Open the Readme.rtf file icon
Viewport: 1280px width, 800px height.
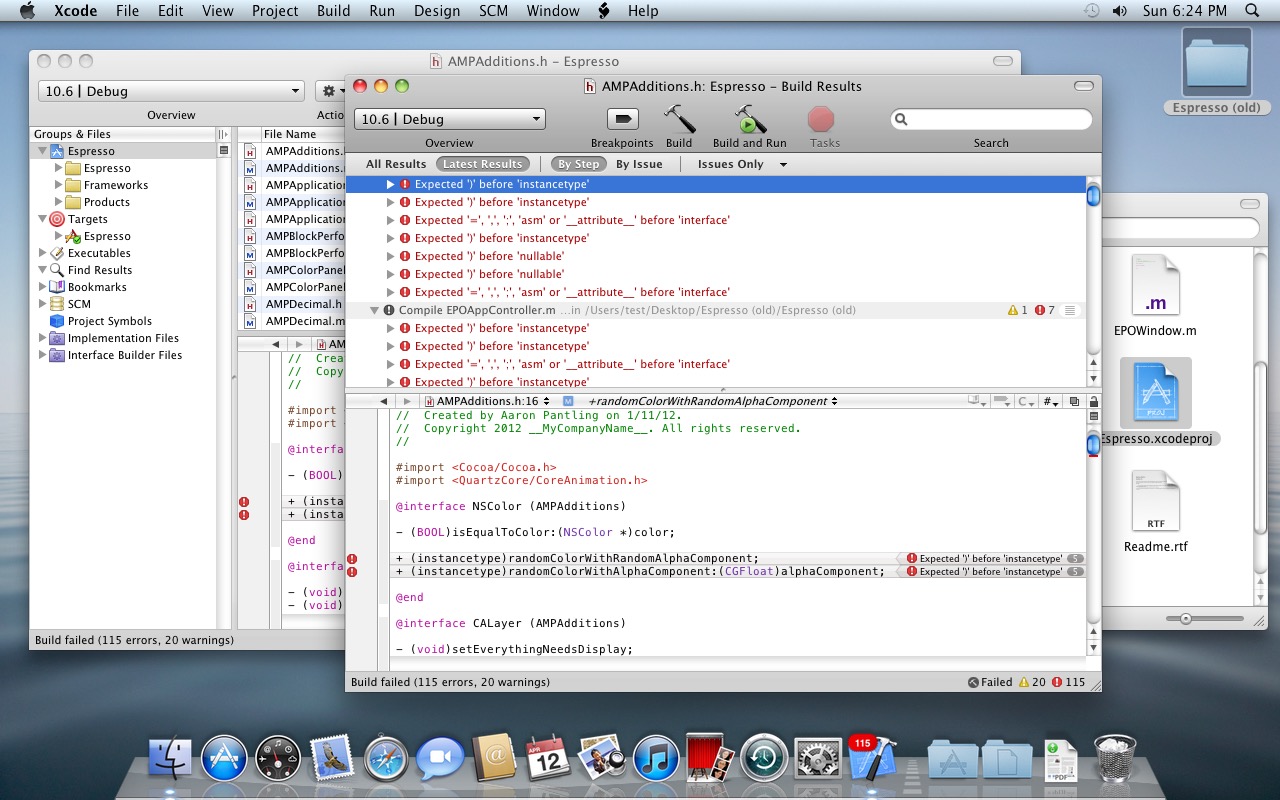point(1155,502)
